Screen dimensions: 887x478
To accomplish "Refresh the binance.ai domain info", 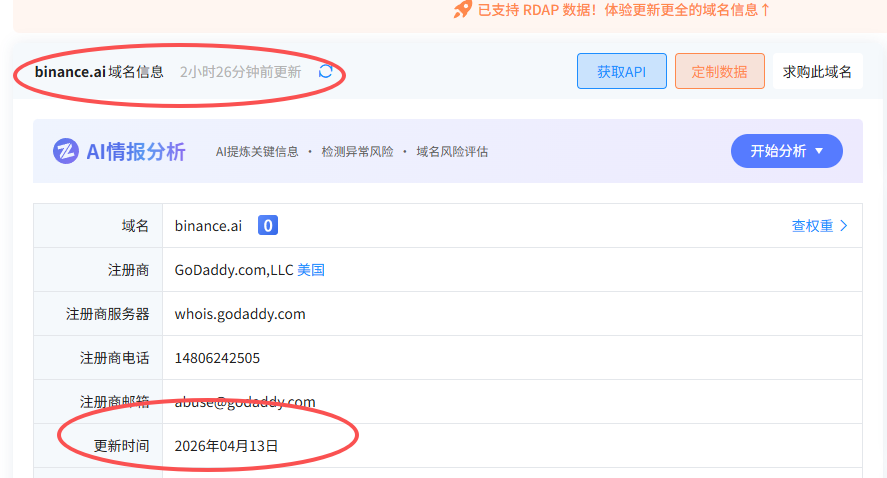I will 325,71.
